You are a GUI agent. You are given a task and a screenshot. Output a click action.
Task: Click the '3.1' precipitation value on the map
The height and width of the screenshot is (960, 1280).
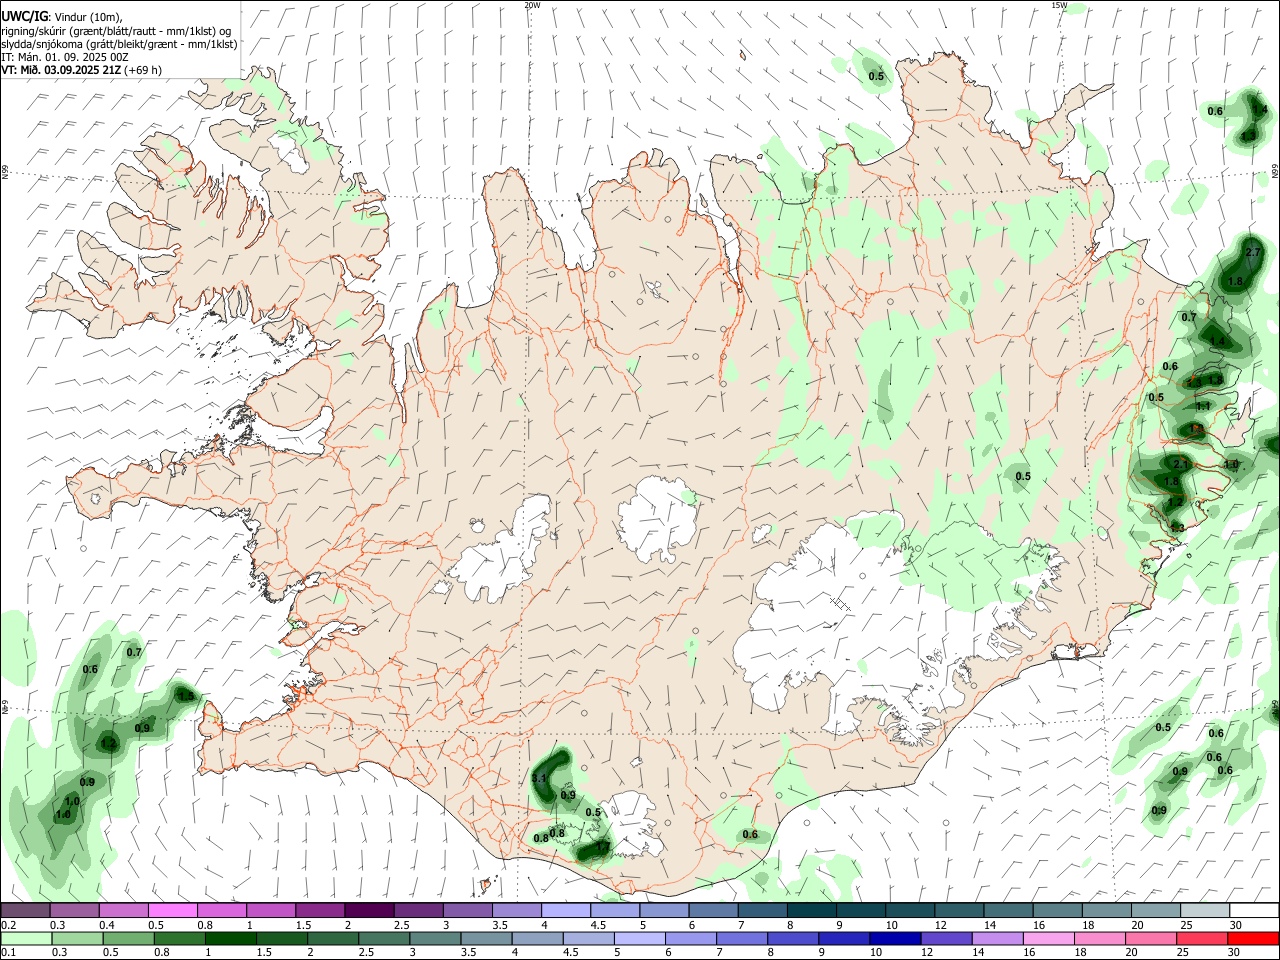(x=539, y=778)
